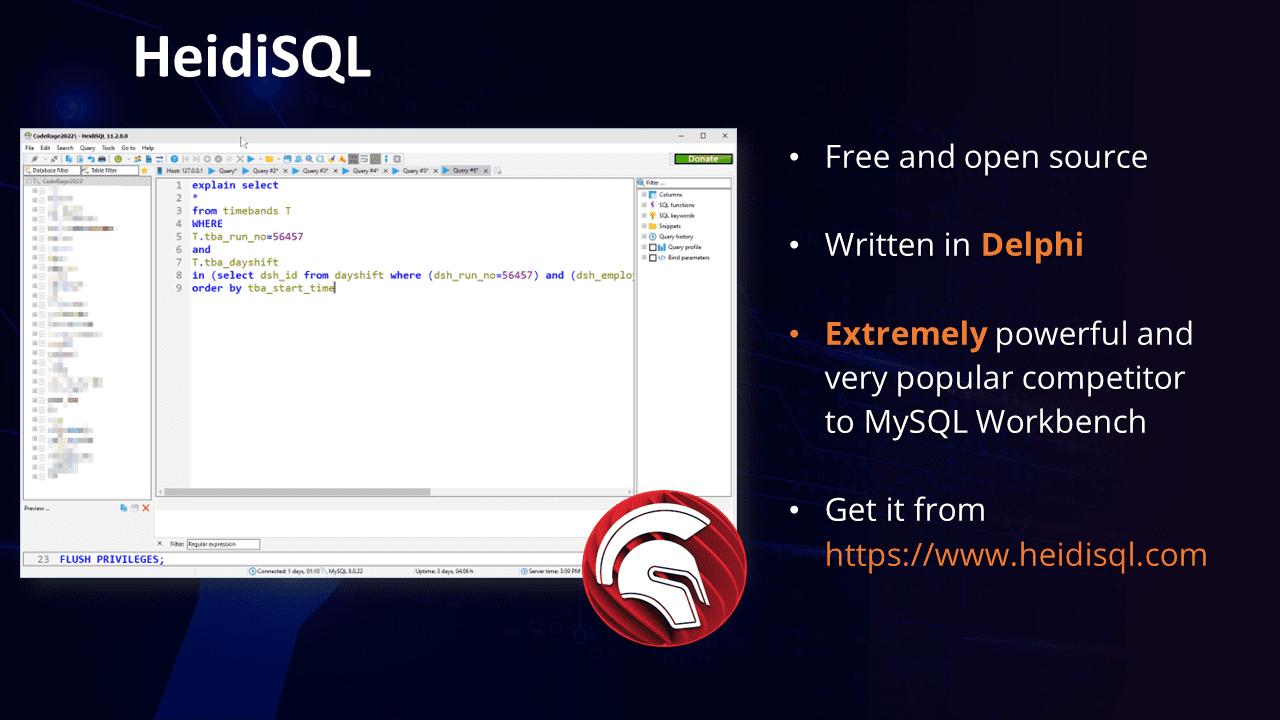The height and width of the screenshot is (720, 1280).
Task: Click the red X in Preview panel
Action: click(146, 508)
